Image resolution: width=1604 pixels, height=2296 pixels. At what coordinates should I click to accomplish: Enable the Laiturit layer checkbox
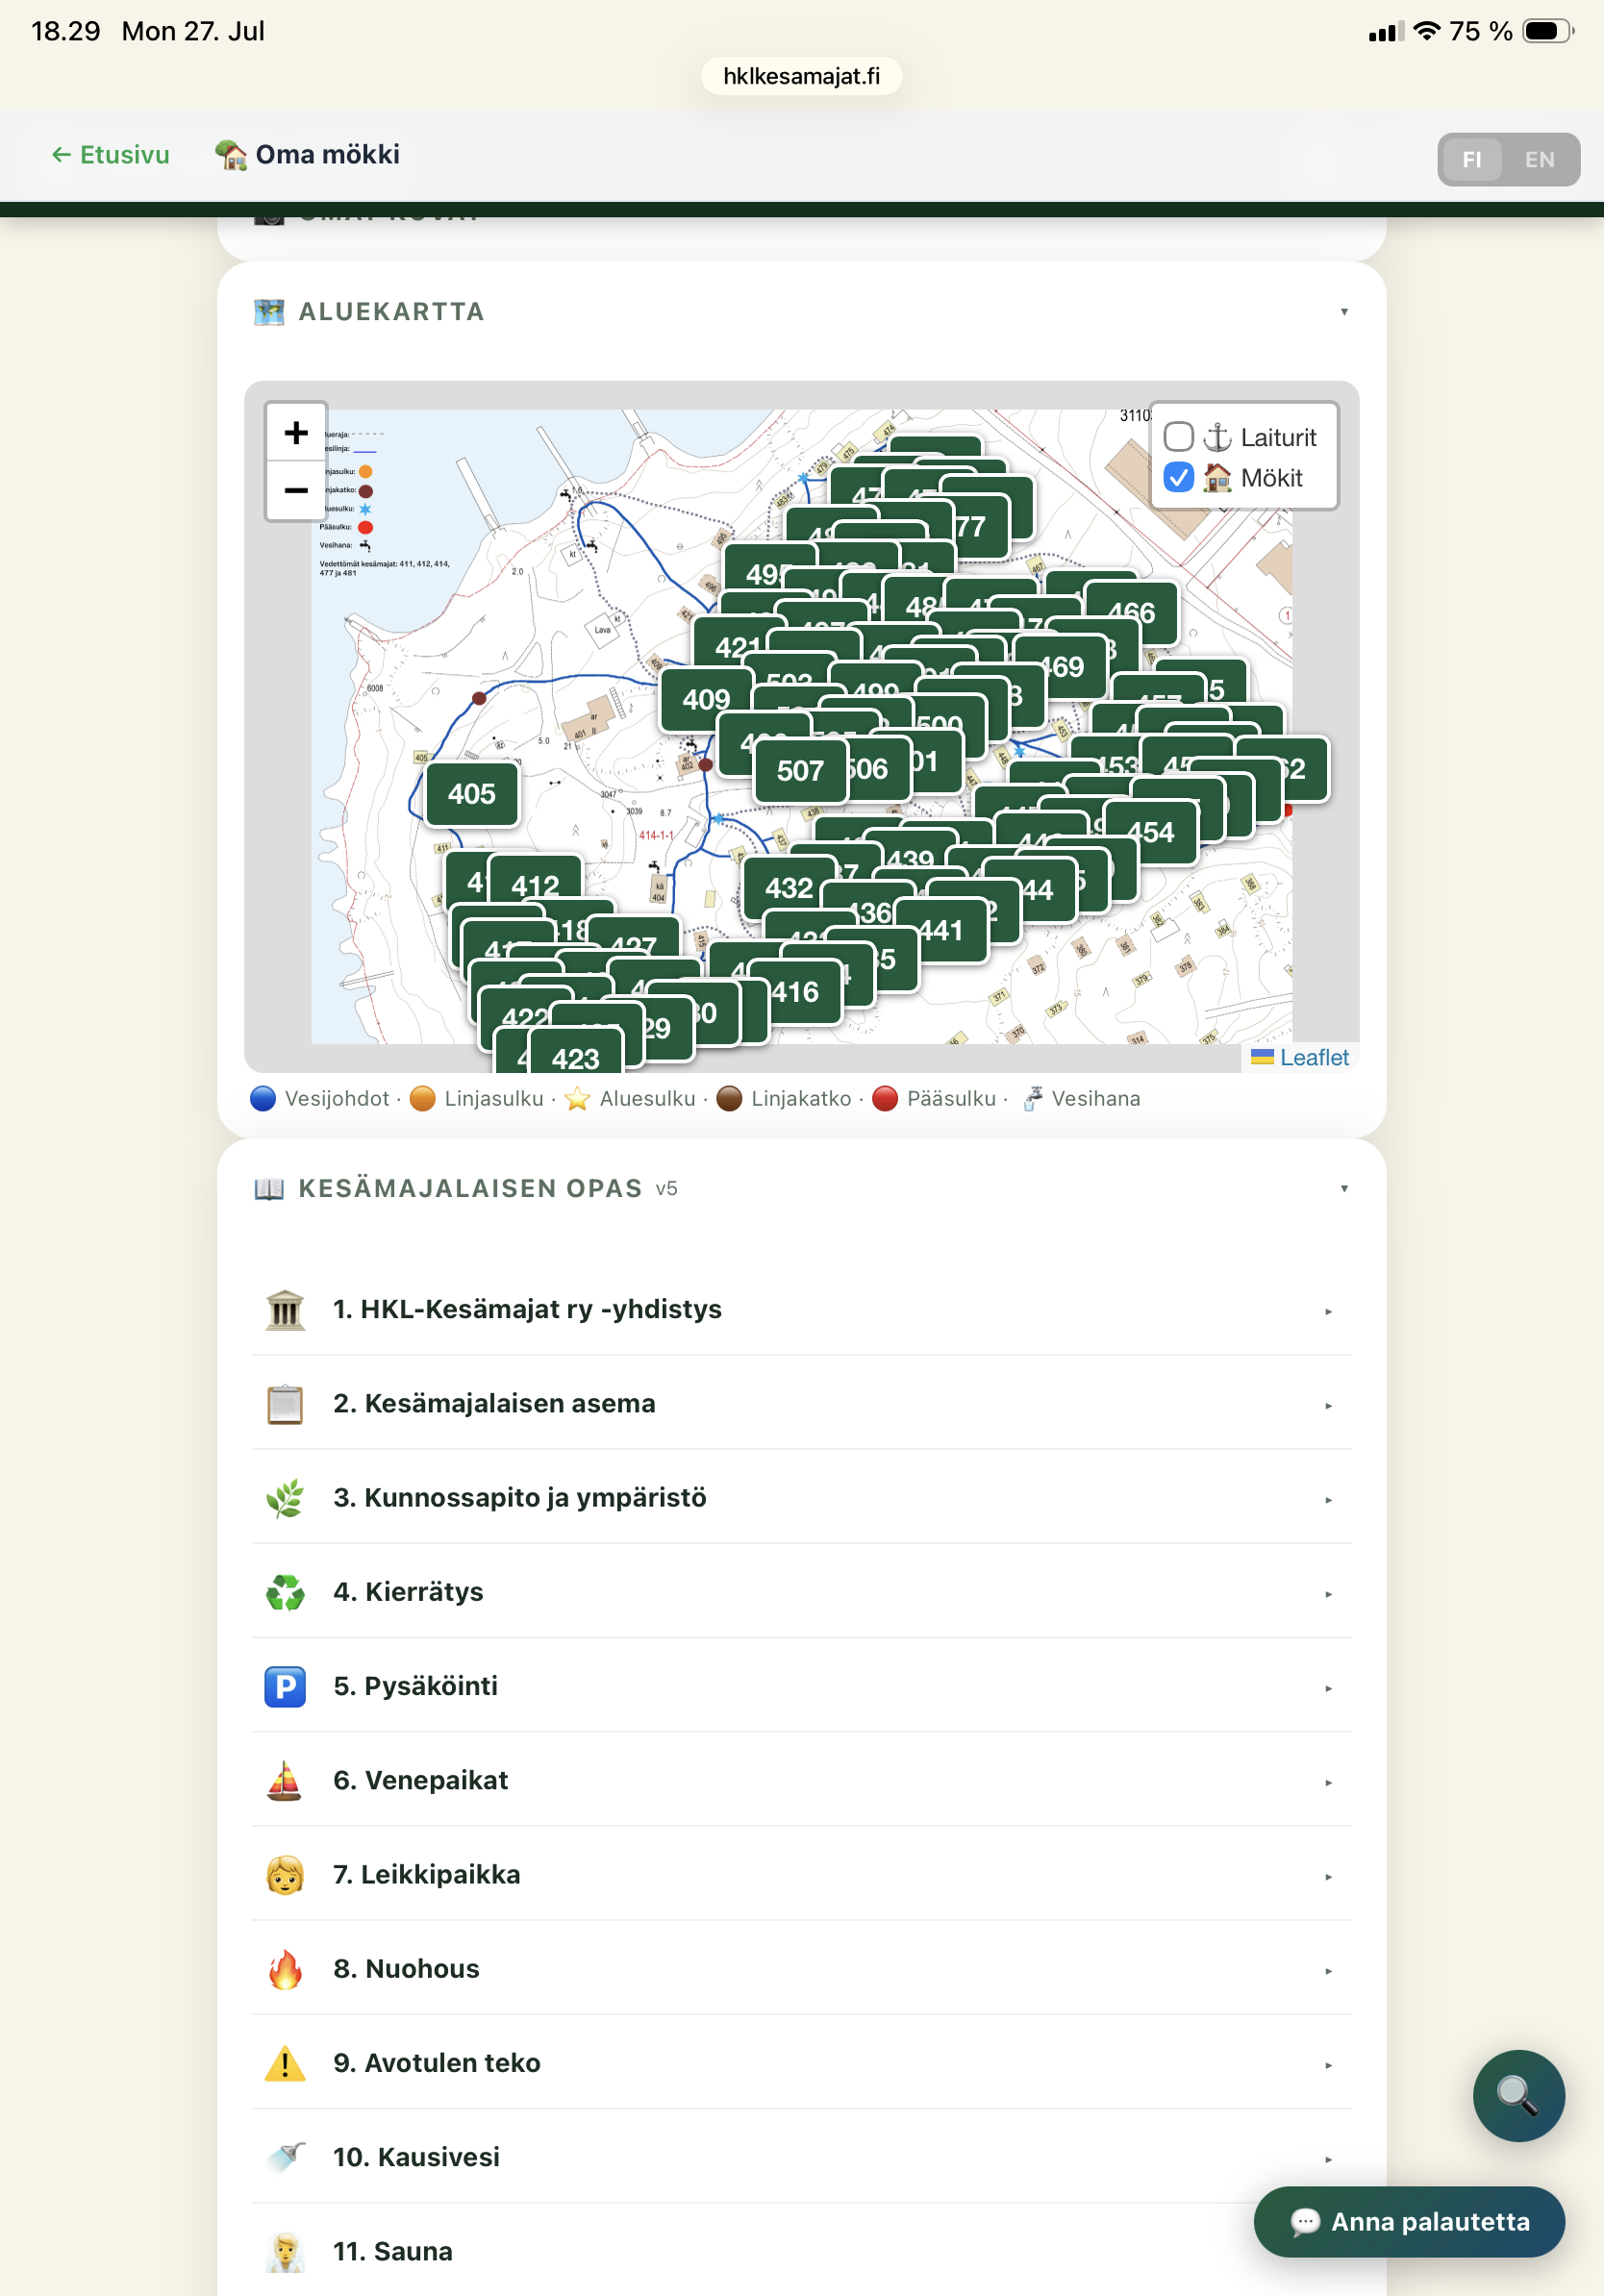tap(1179, 437)
